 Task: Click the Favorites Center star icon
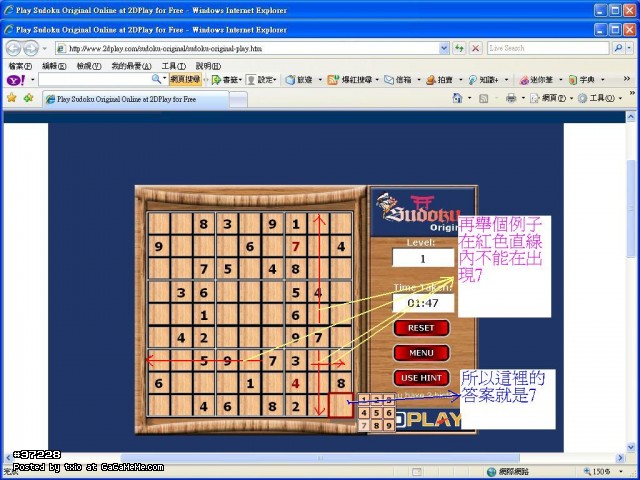12,98
